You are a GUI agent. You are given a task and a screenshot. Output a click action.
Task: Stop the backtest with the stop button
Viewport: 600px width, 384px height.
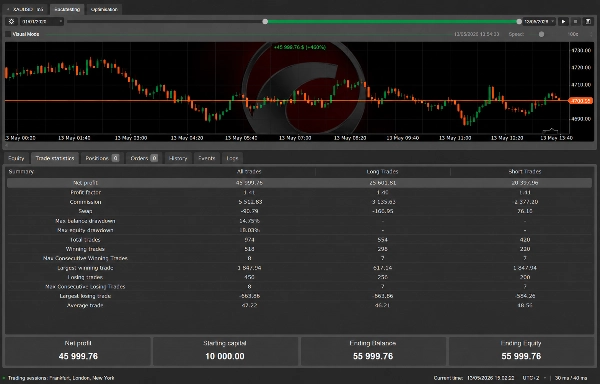coord(576,21)
